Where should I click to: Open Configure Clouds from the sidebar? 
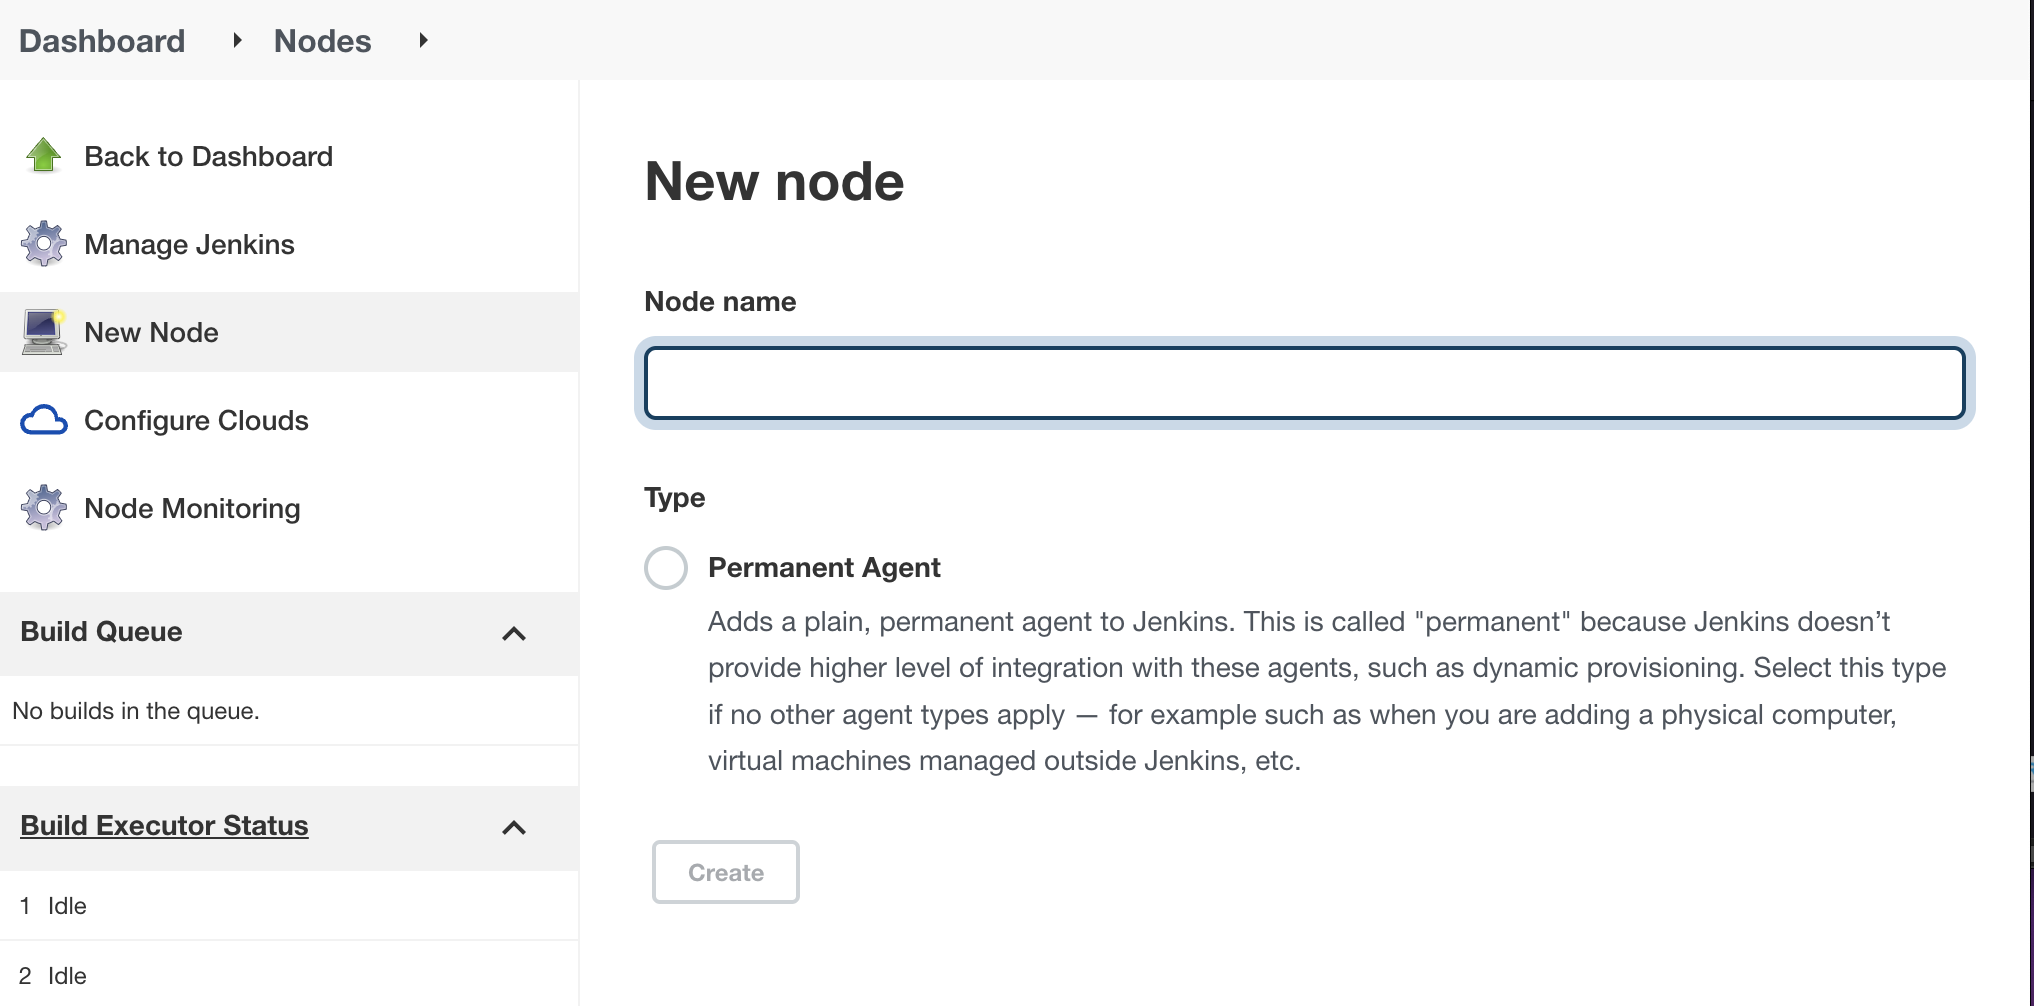pos(196,420)
